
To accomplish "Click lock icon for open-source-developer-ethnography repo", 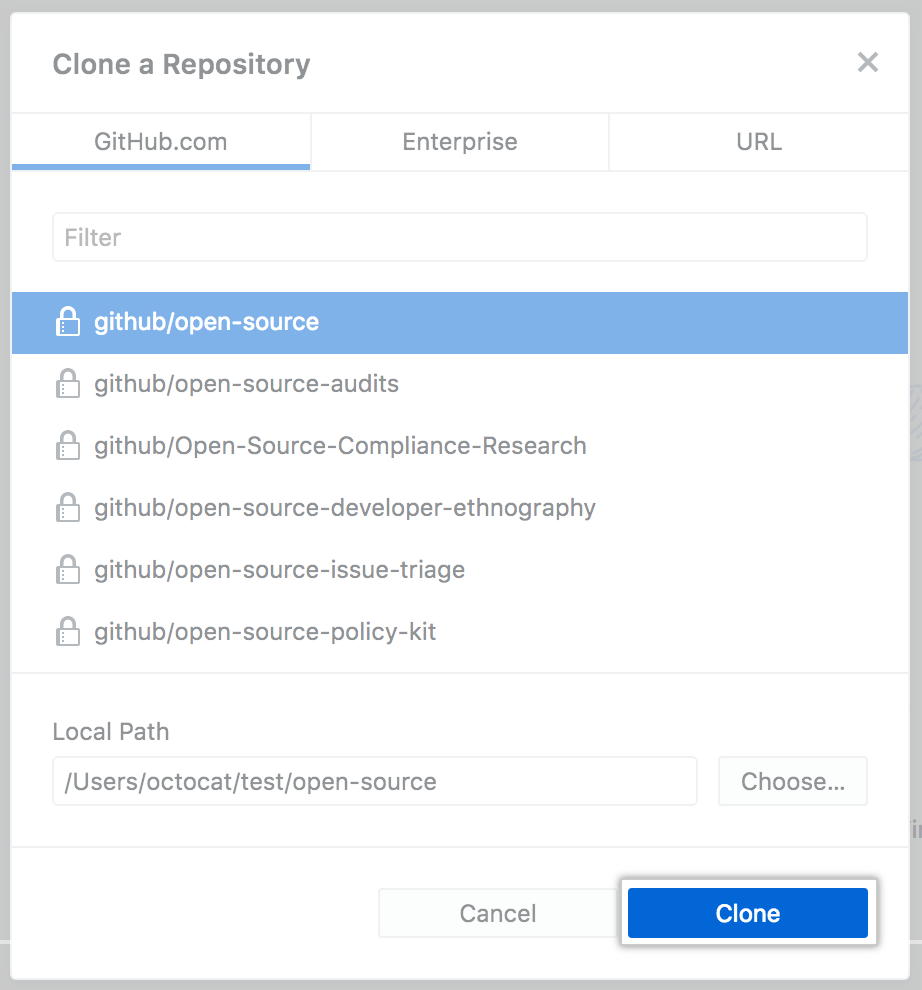I will pos(67,508).
